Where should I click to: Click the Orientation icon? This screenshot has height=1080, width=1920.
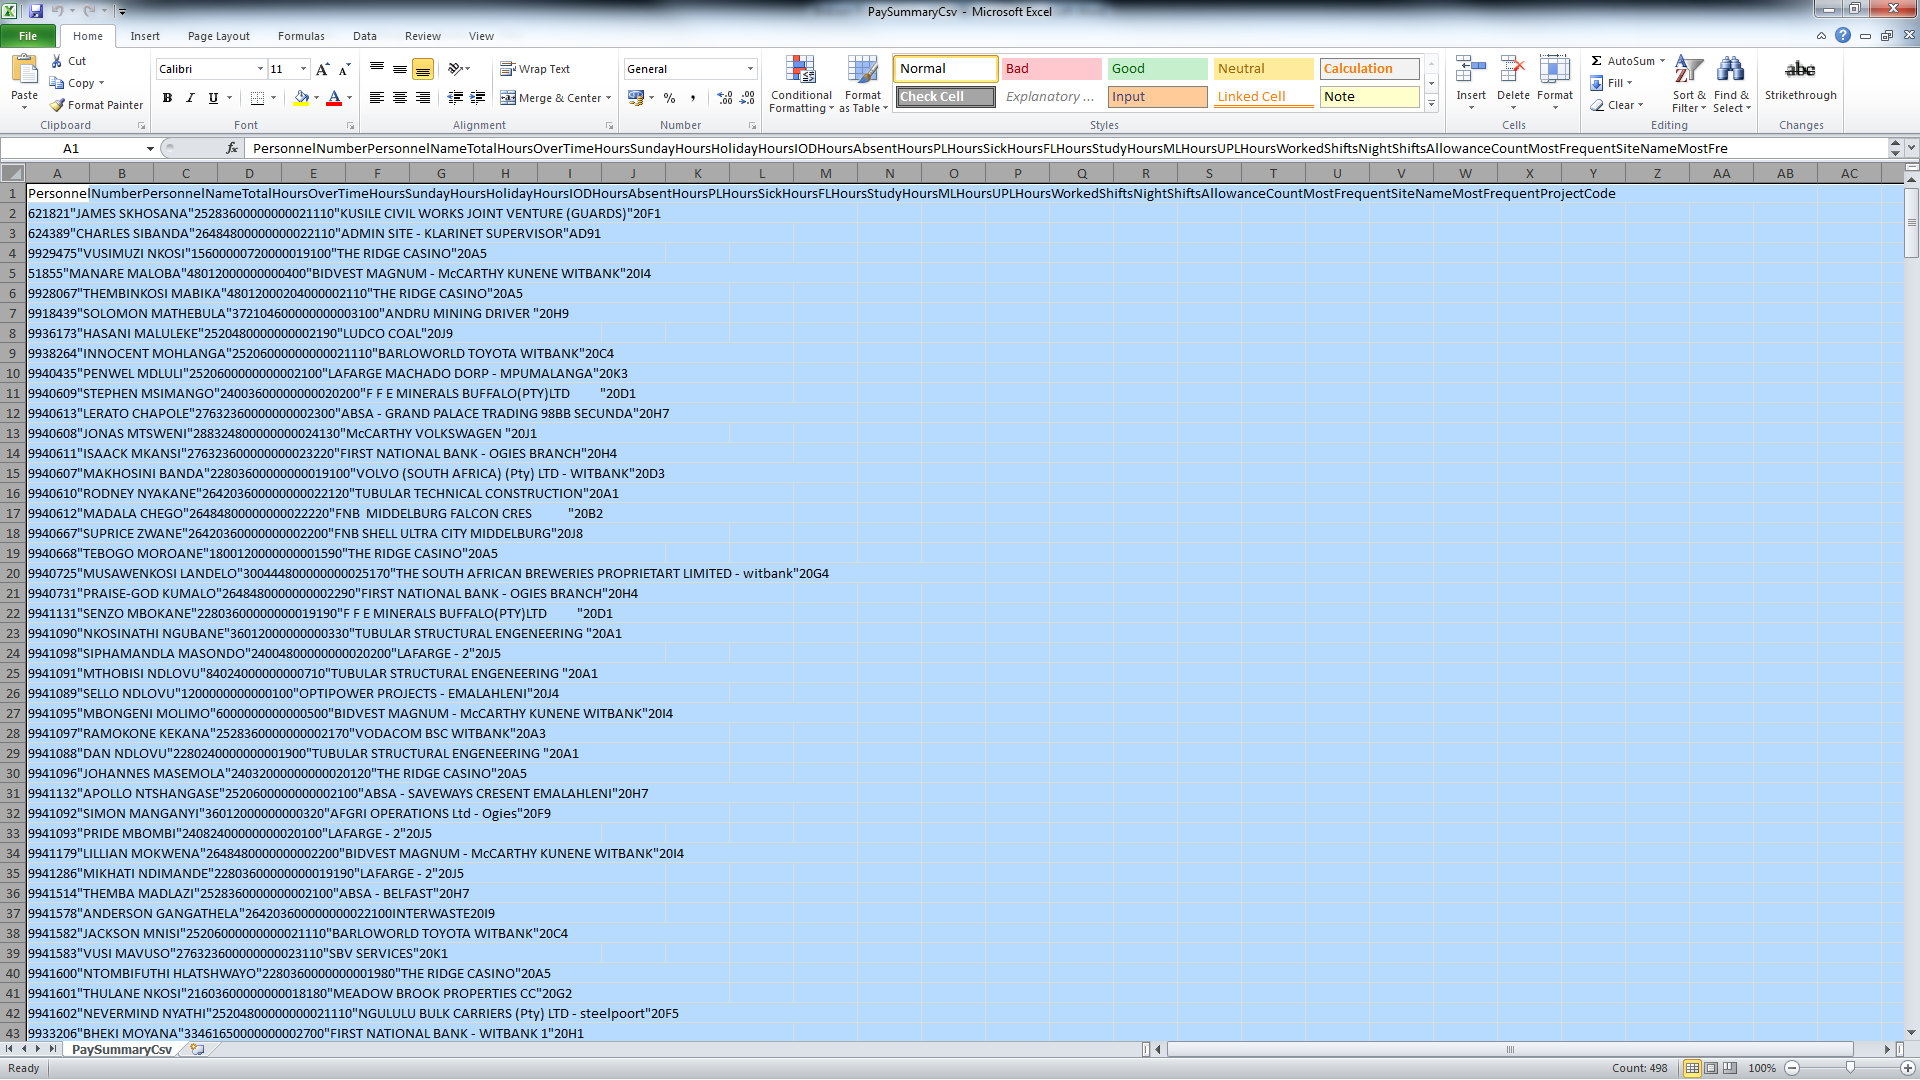coord(456,69)
